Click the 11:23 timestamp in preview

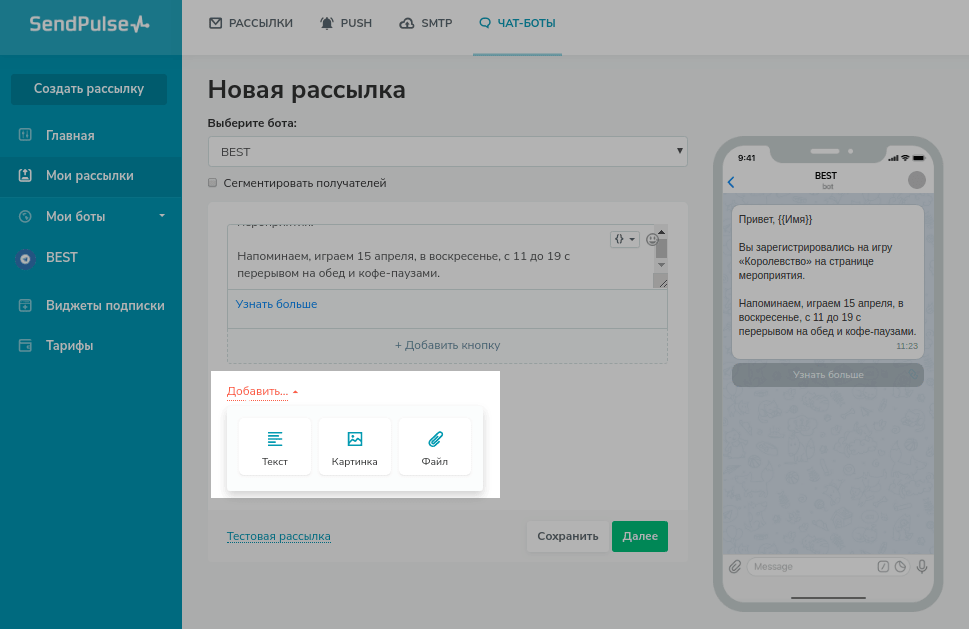pos(907,346)
